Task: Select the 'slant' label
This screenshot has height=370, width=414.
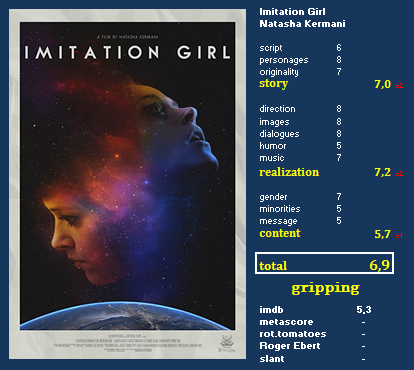Action: 272,359
